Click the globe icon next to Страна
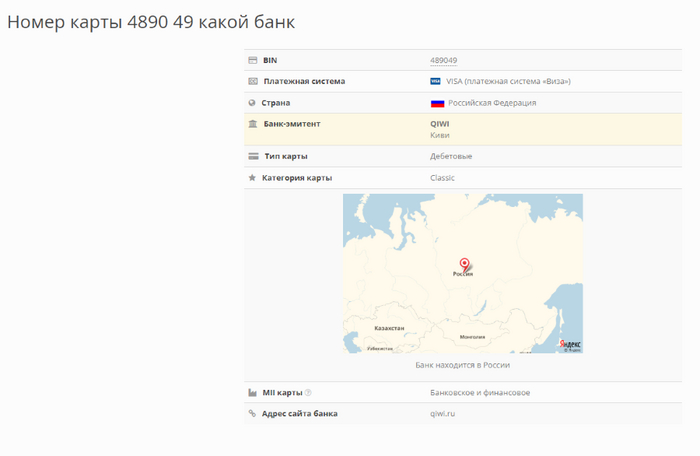700x456 pixels. [x=253, y=102]
